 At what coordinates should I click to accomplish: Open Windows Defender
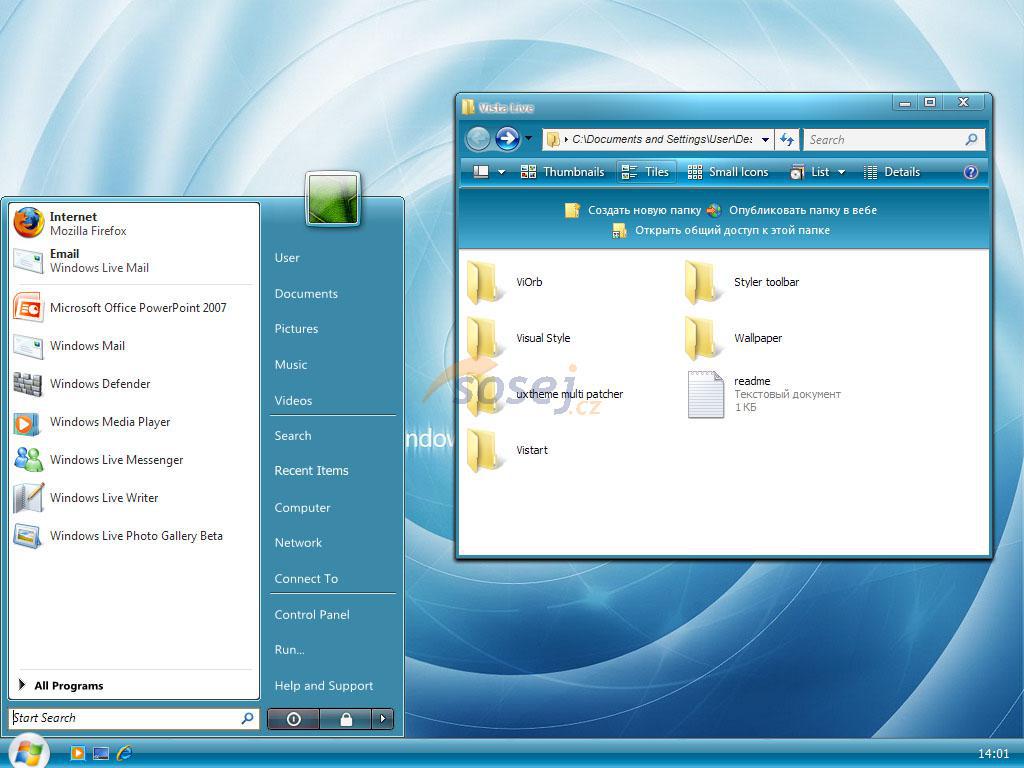coord(134,383)
